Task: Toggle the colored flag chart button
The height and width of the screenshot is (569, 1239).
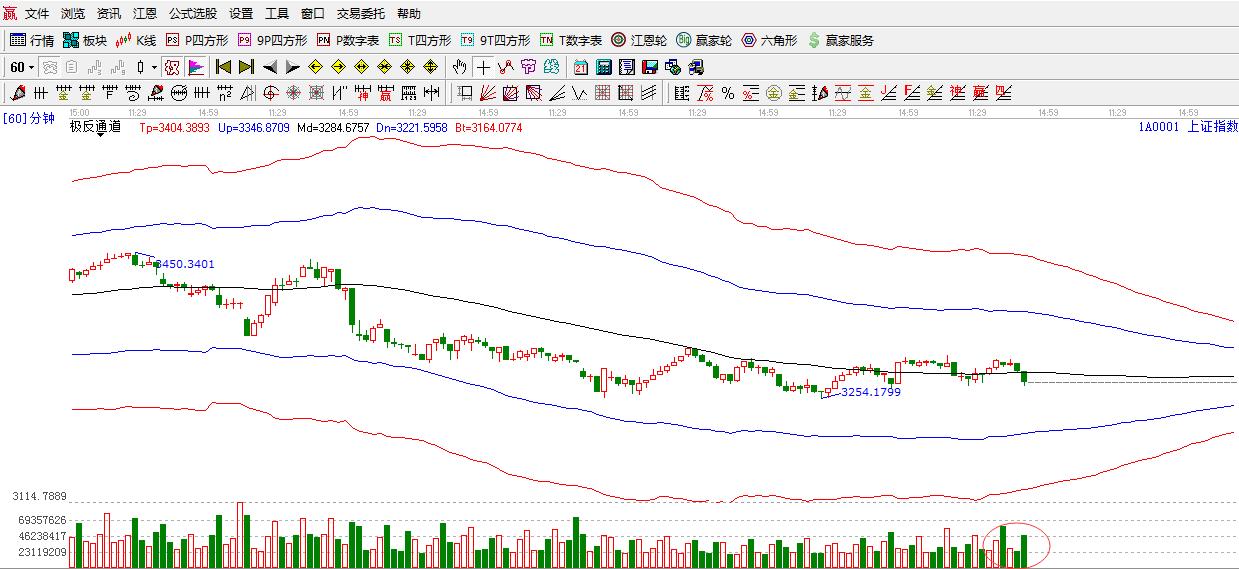Action: pyautogui.click(x=196, y=67)
